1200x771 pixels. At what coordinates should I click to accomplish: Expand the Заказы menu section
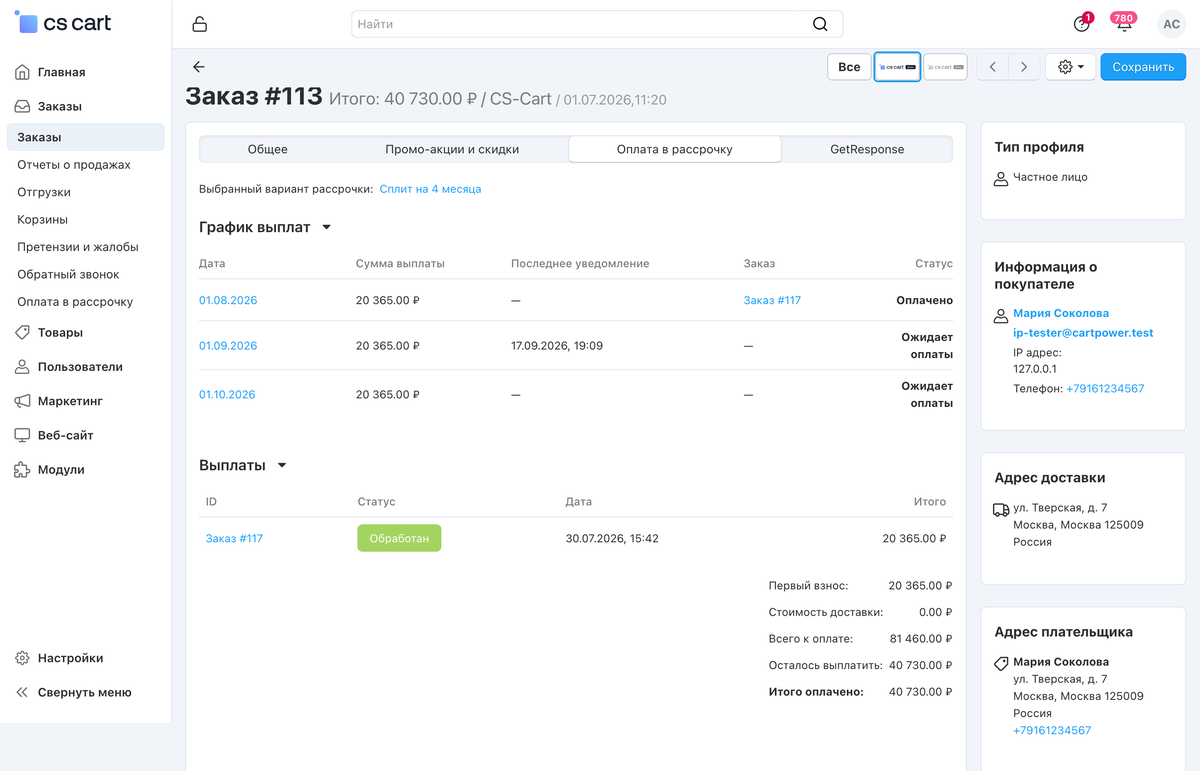click(x=60, y=106)
